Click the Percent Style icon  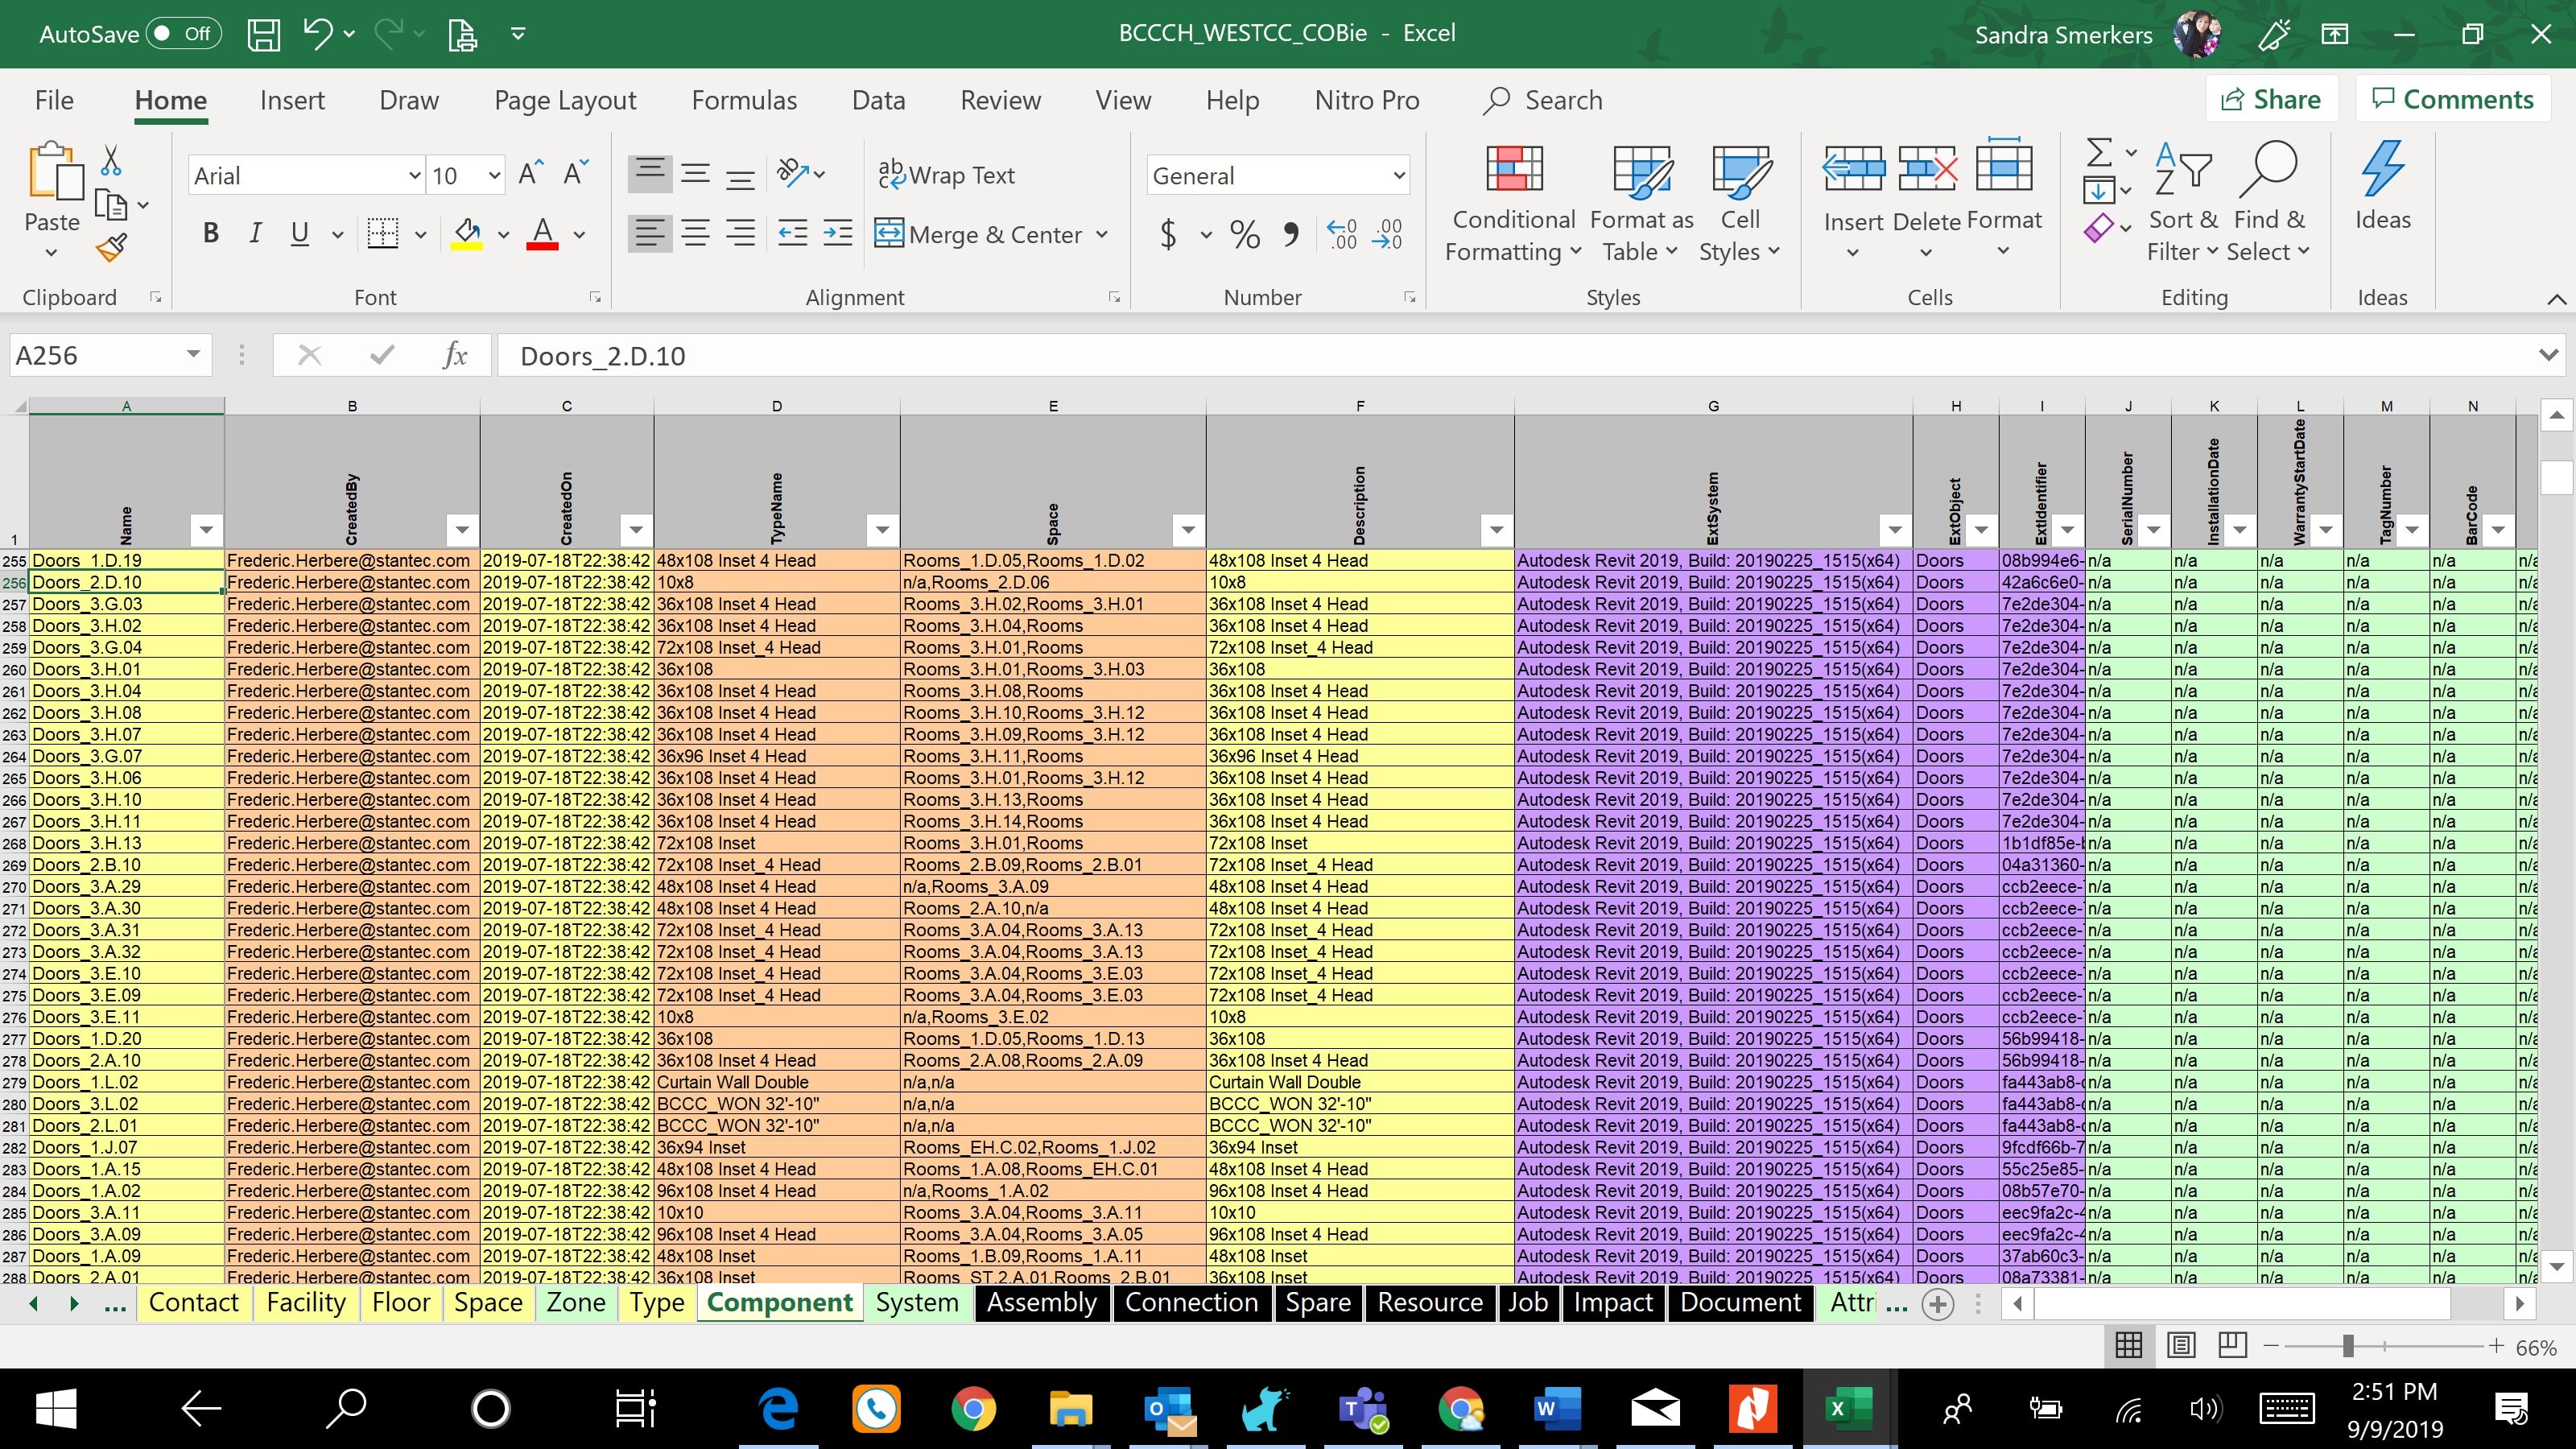[x=1245, y=235]
